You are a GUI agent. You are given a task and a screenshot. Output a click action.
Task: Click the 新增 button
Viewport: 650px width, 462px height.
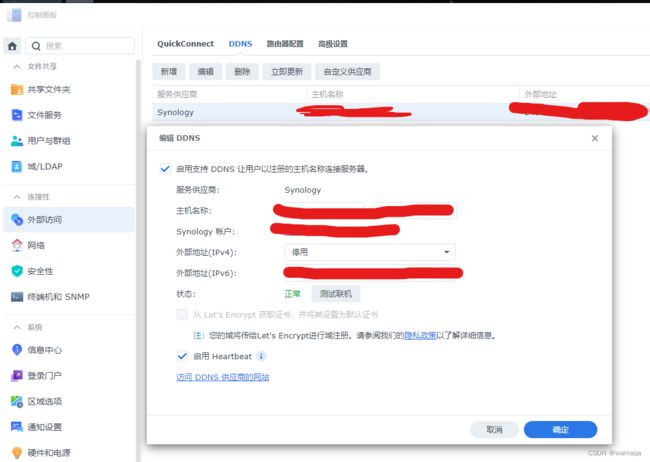[x=169, y=71]
